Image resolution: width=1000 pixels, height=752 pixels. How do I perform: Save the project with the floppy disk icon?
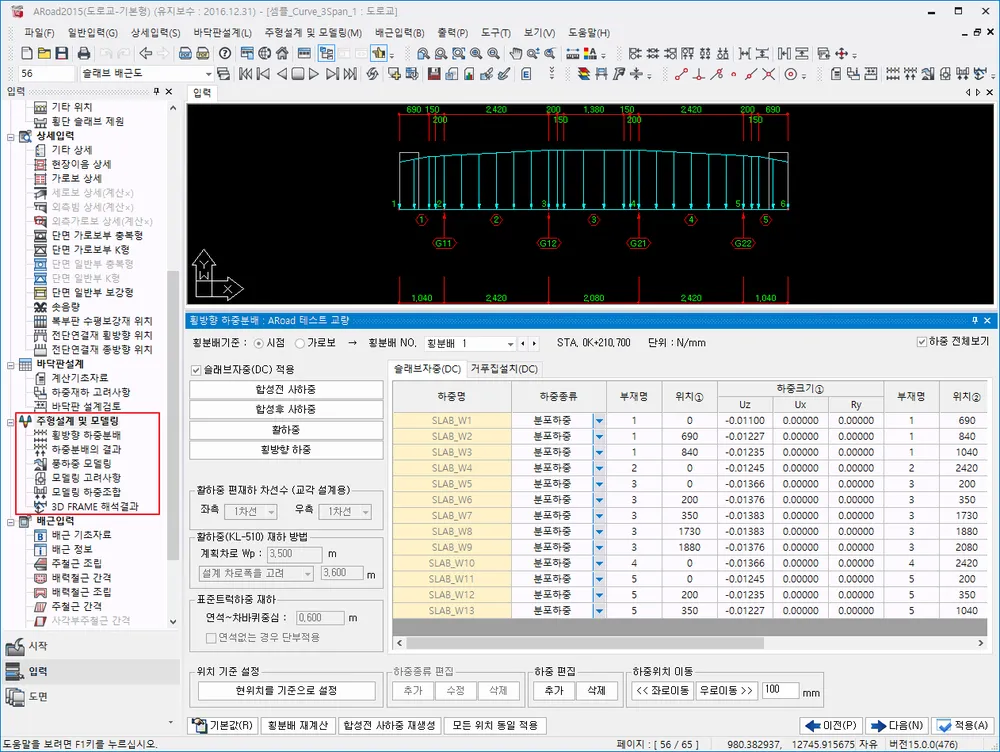point(62,54)
